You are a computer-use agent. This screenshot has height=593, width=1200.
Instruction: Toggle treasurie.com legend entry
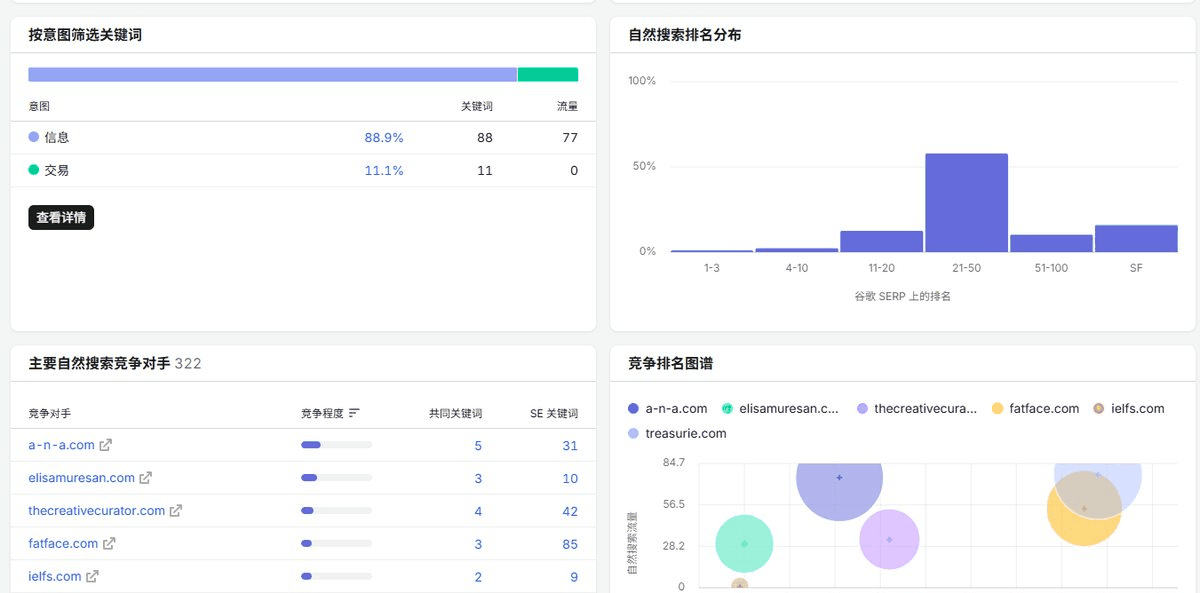tap(677, 433)
